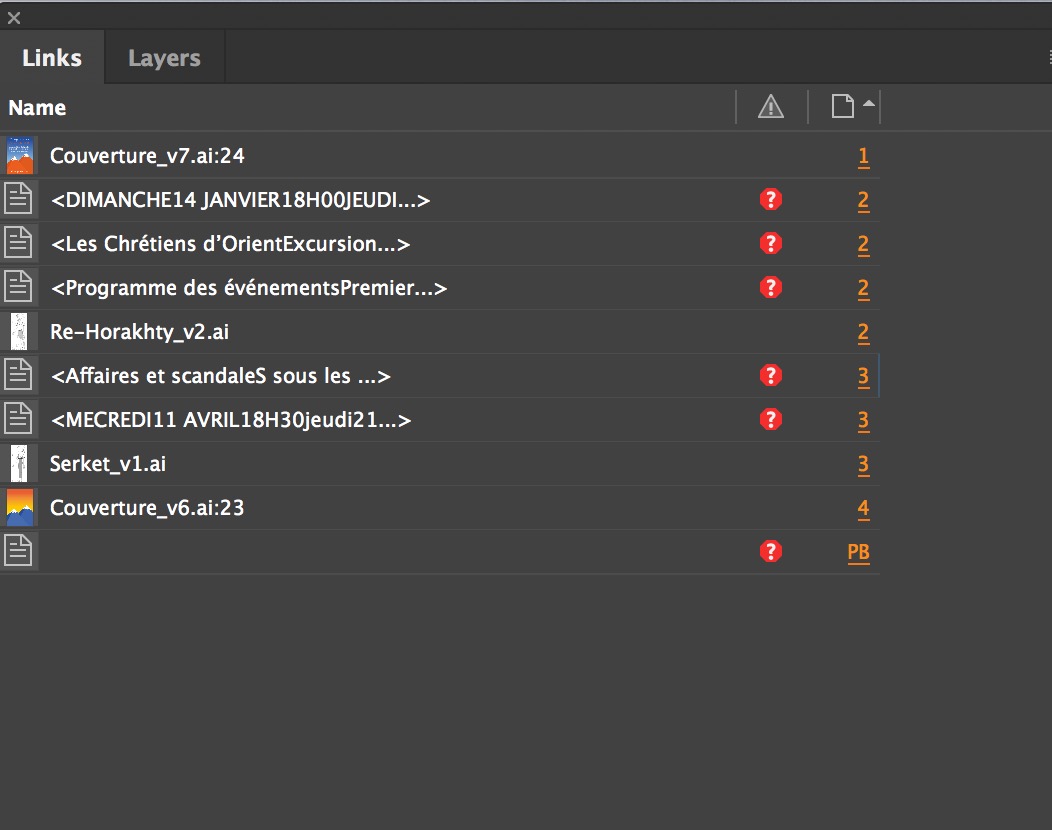Click text file icon for Les Chrétiens d'Orient
Viewport: 1052px width, 830px height.
tap(18, 243)
